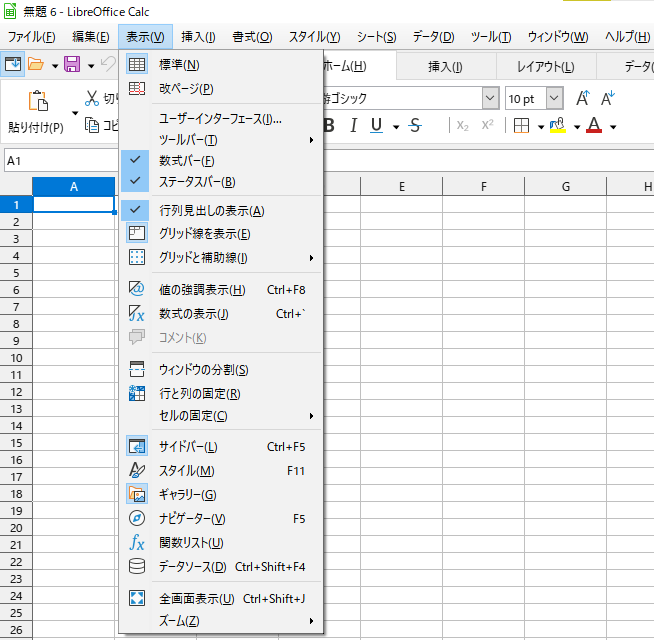654x640 pixels.
Task: Click the notebookbar menu icon at far left
Action: pyautogui.click(x=13, y=64)
